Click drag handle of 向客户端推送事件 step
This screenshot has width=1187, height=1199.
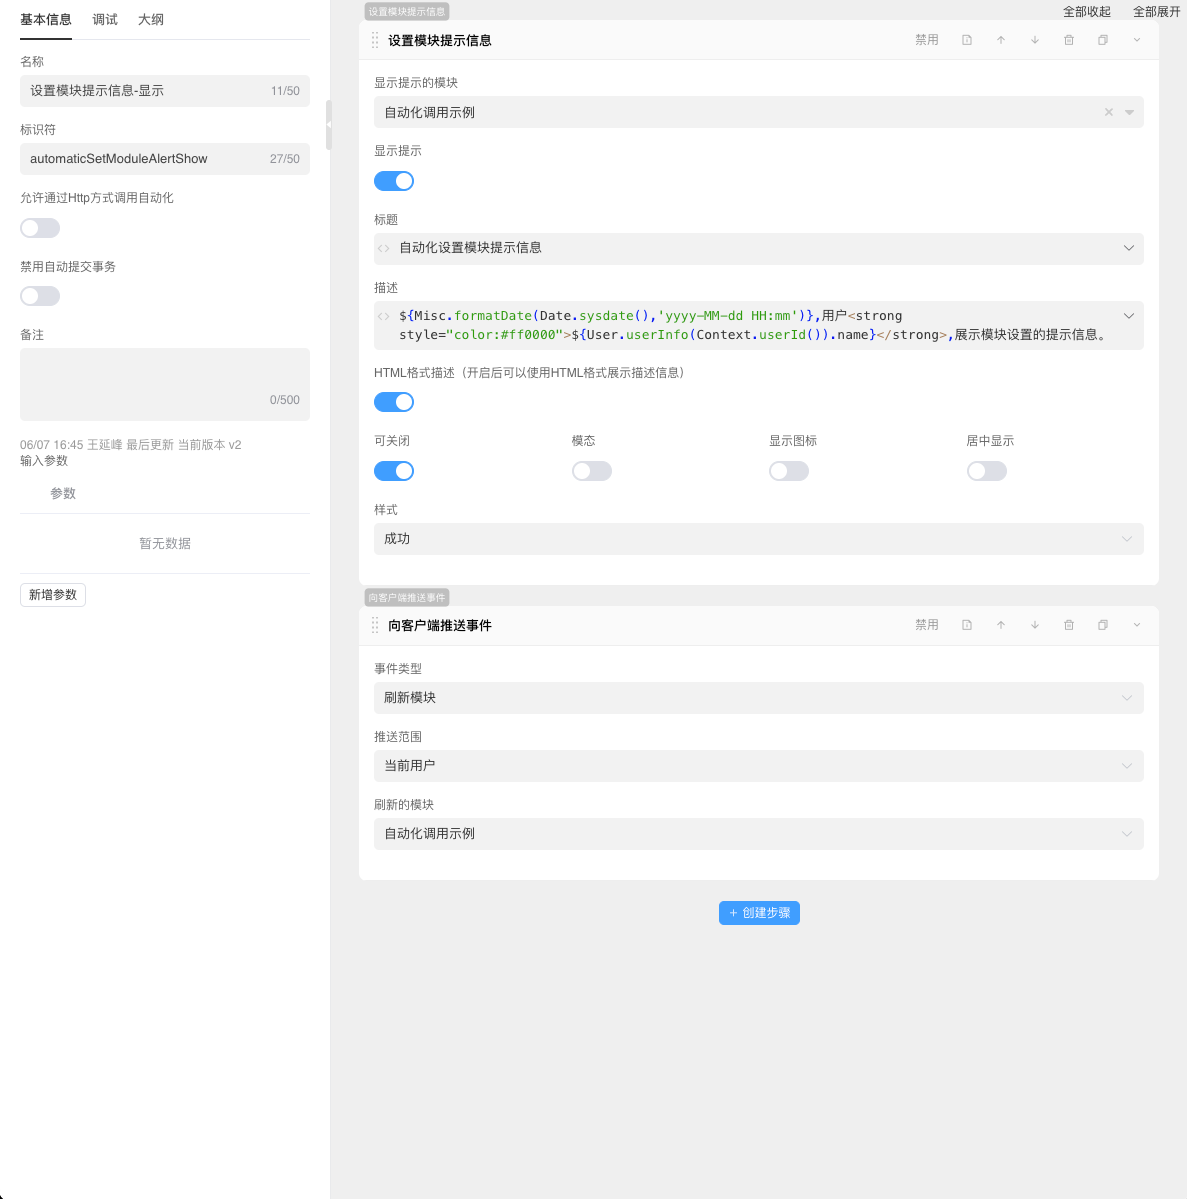tap(375, 625)
